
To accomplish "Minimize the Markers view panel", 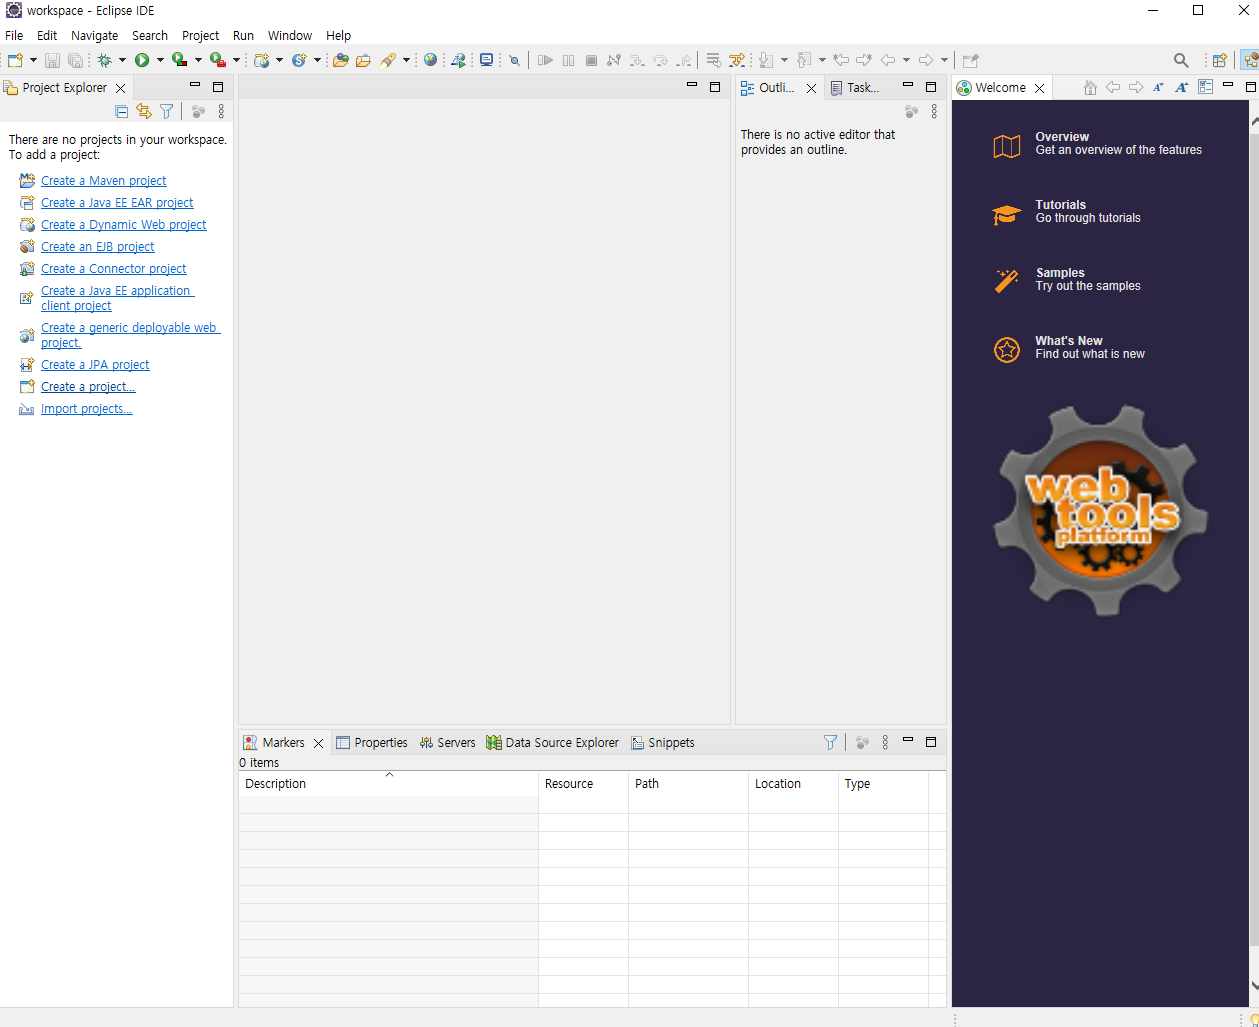I will [908, 741].
